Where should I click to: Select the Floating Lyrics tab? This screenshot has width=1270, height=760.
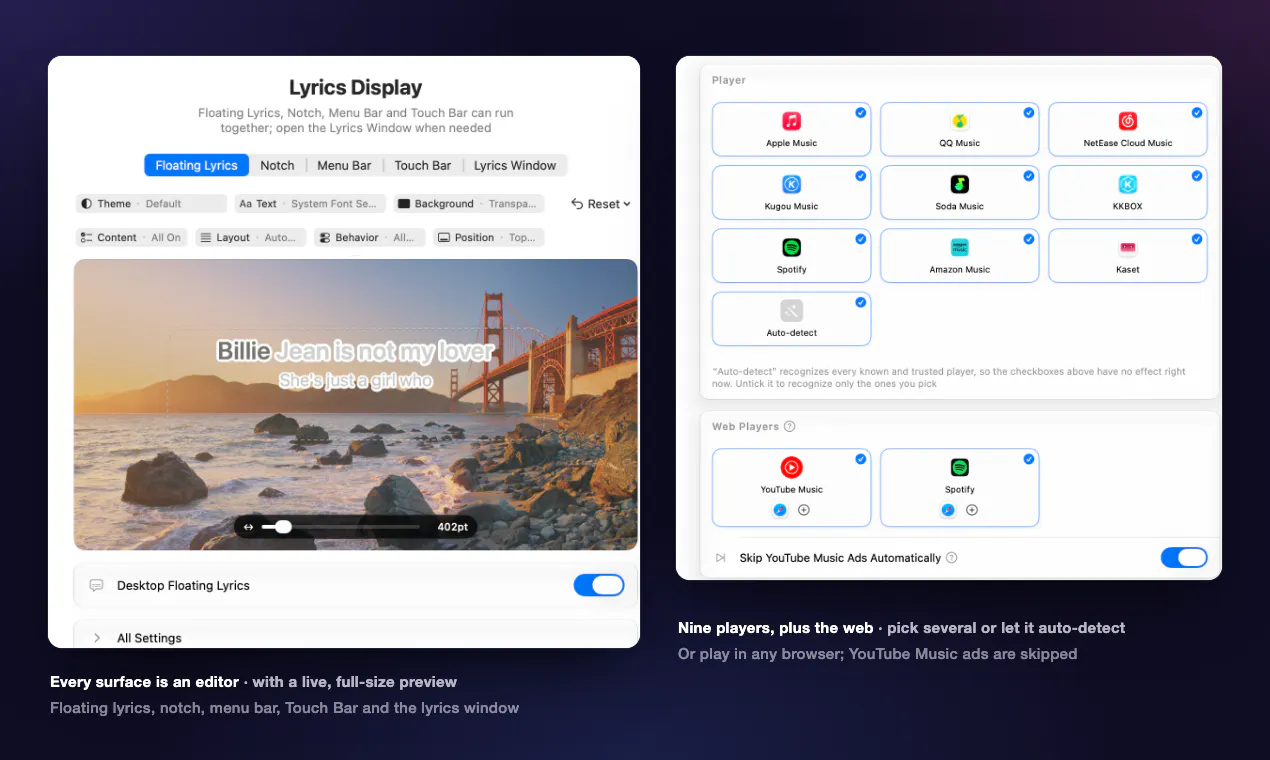point(196,165)
